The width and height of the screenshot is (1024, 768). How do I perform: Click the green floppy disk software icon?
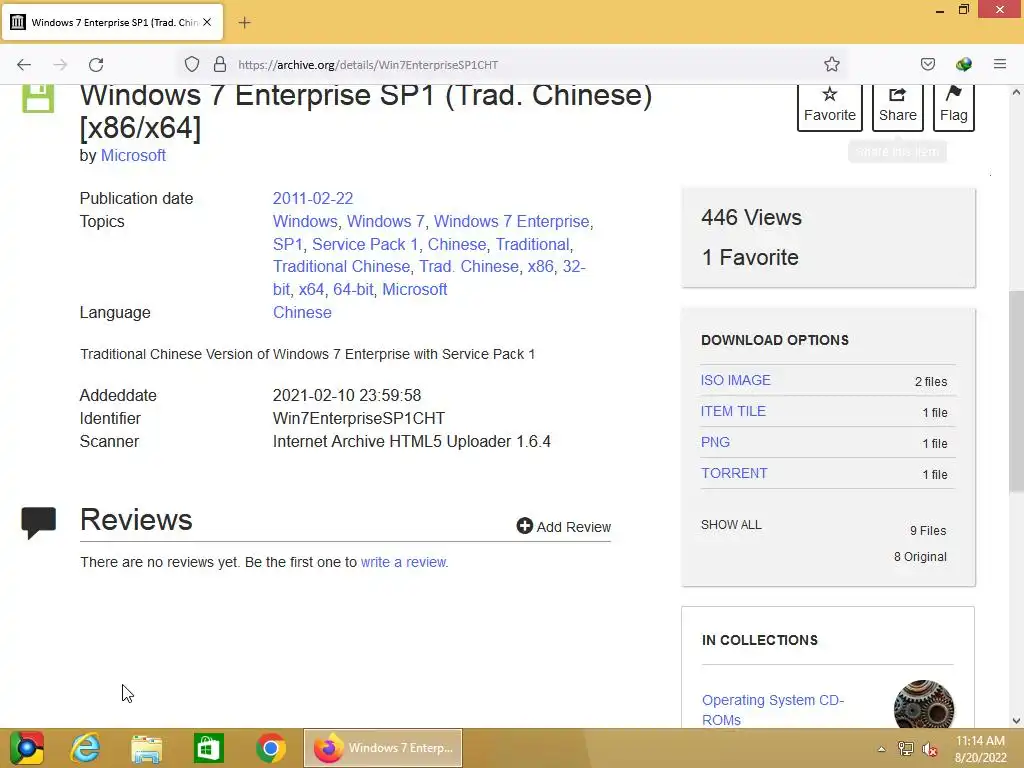[39, 98]
